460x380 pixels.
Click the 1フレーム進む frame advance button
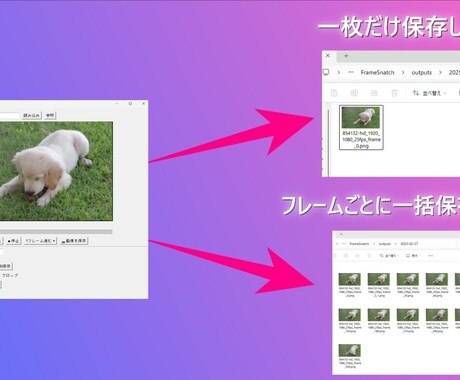coord(40,241)
